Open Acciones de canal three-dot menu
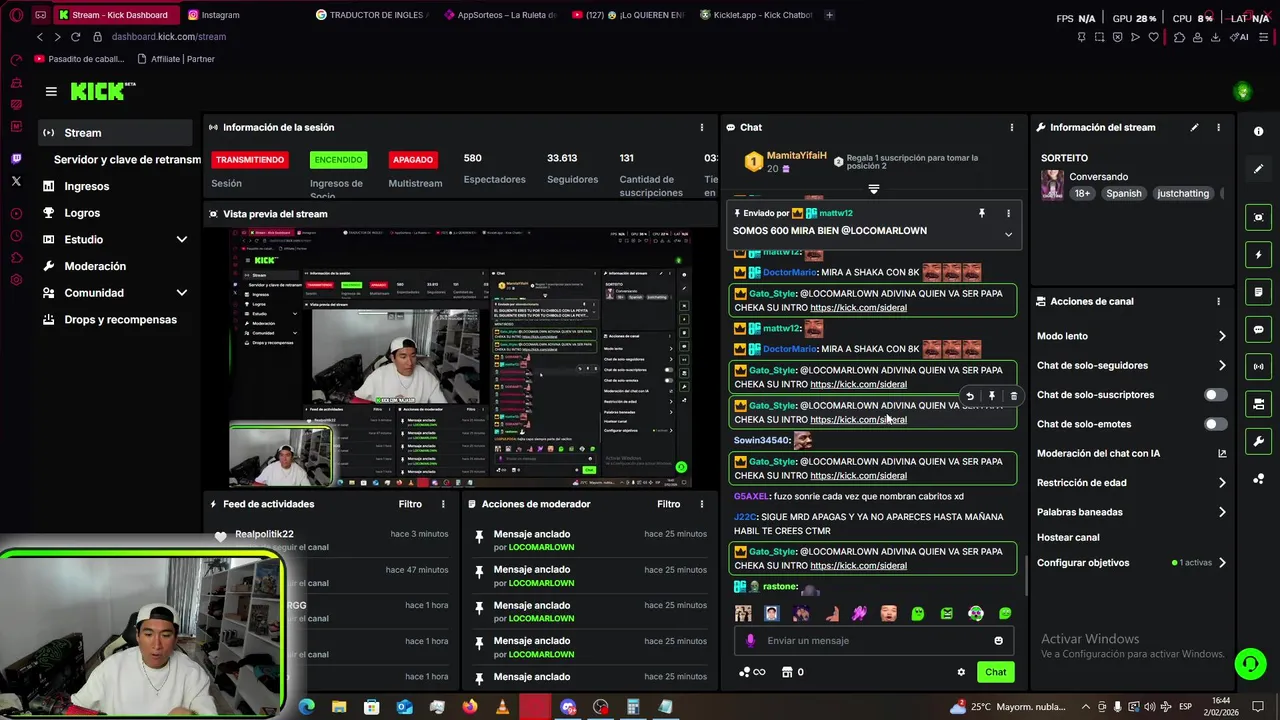This screenshot has height=720, width=1280. 1218,301
